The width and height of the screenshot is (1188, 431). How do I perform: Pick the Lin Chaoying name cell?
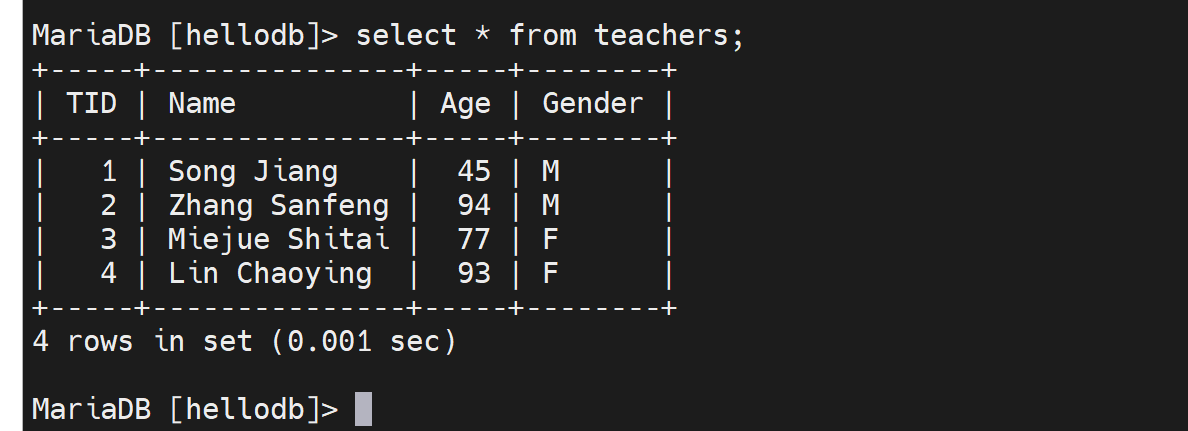click(270, 273)
